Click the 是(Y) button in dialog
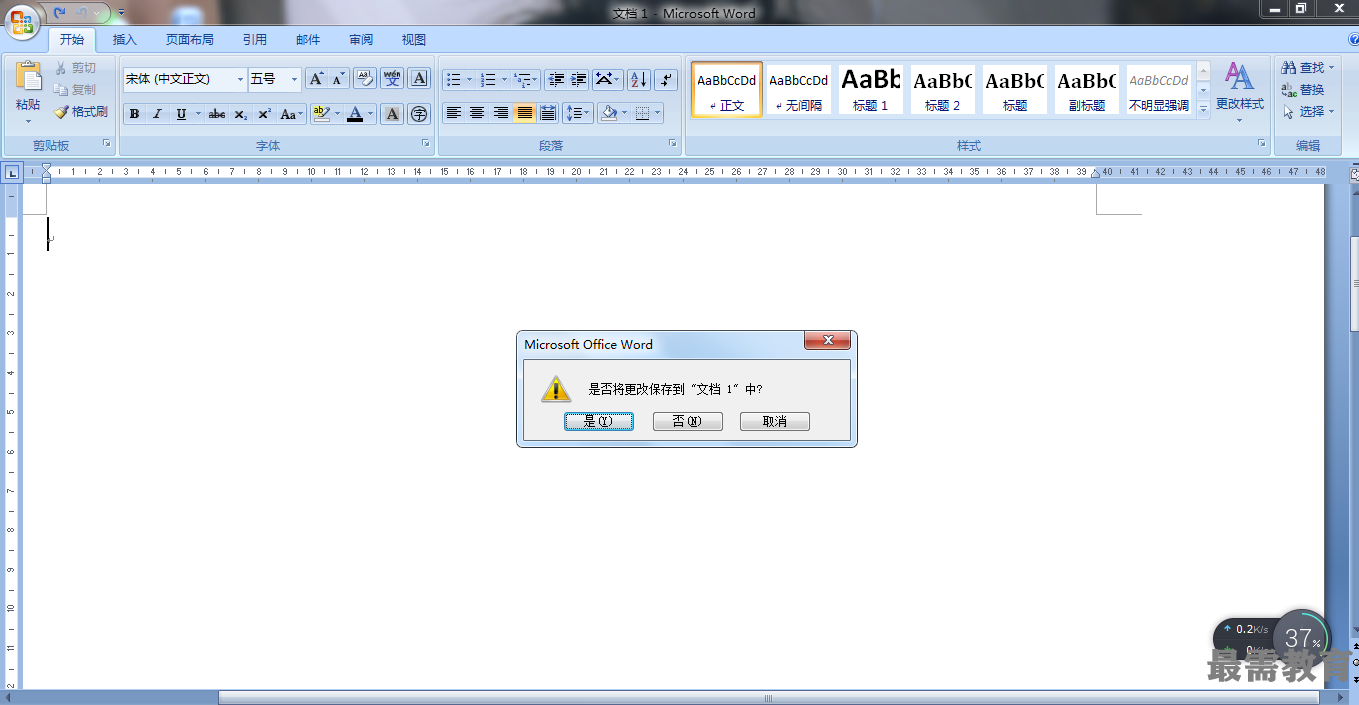The width and height of the screenshot is (1359, 705). (x=599, y=422)
